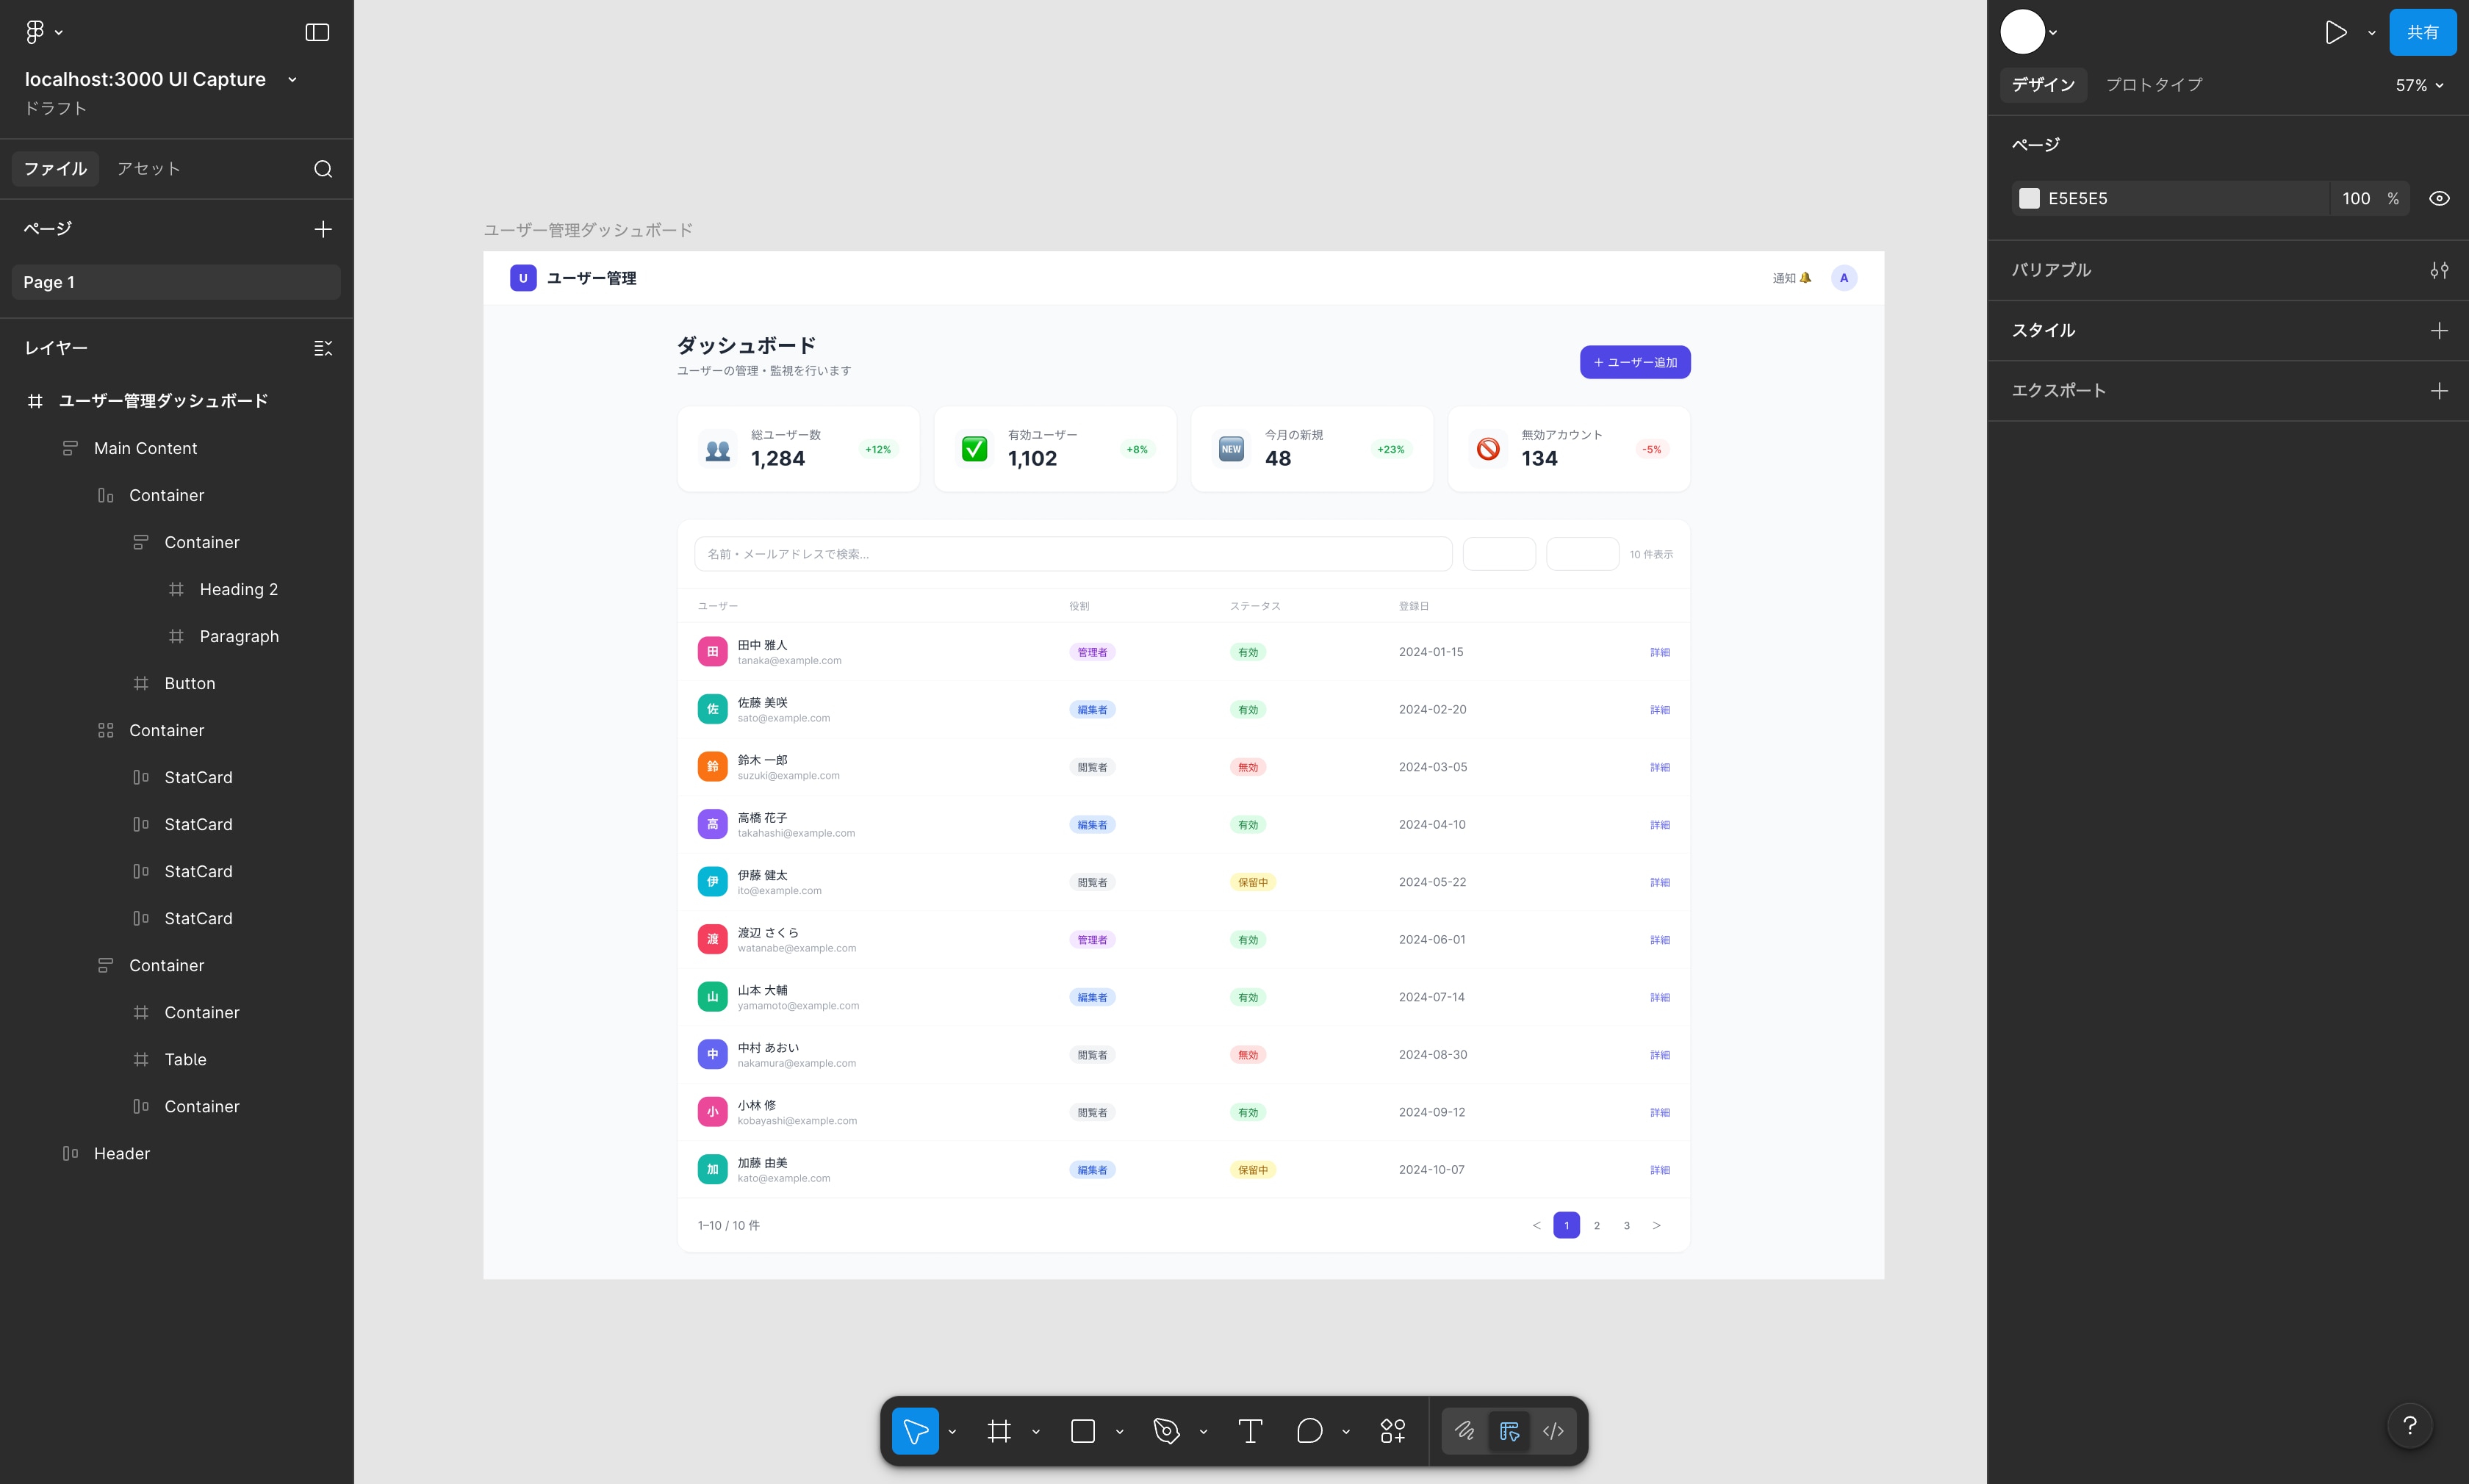Select the Pen tool
The width and height of the screenshot is (2469, 1484).
pyautogui.click(x=1166, y=1431)
